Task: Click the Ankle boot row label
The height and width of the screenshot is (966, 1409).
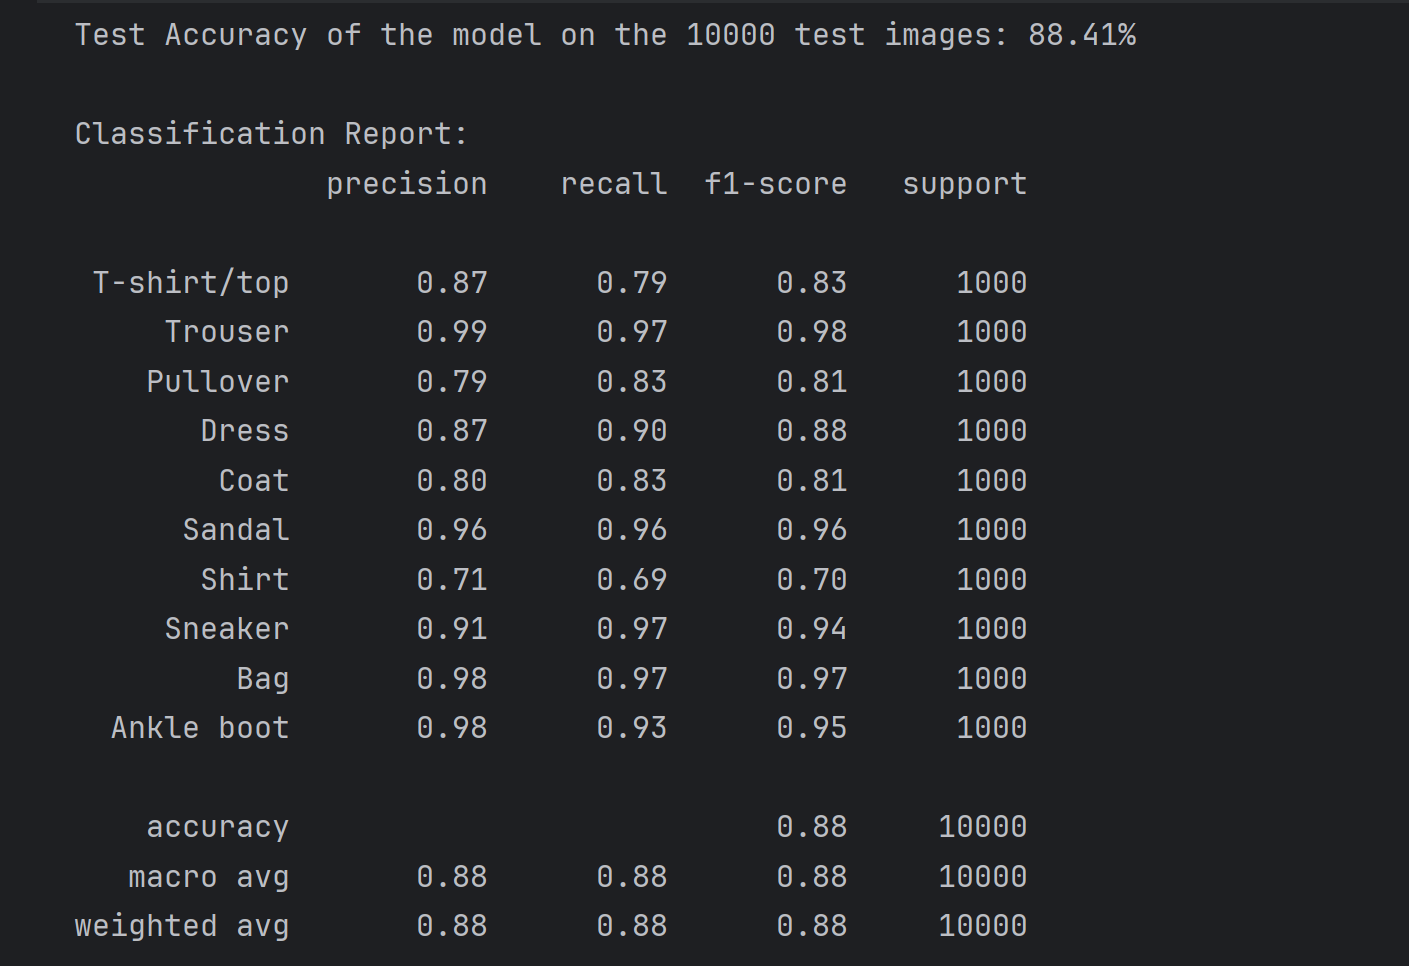Action: pyautogui.click(x=200, y=728)
